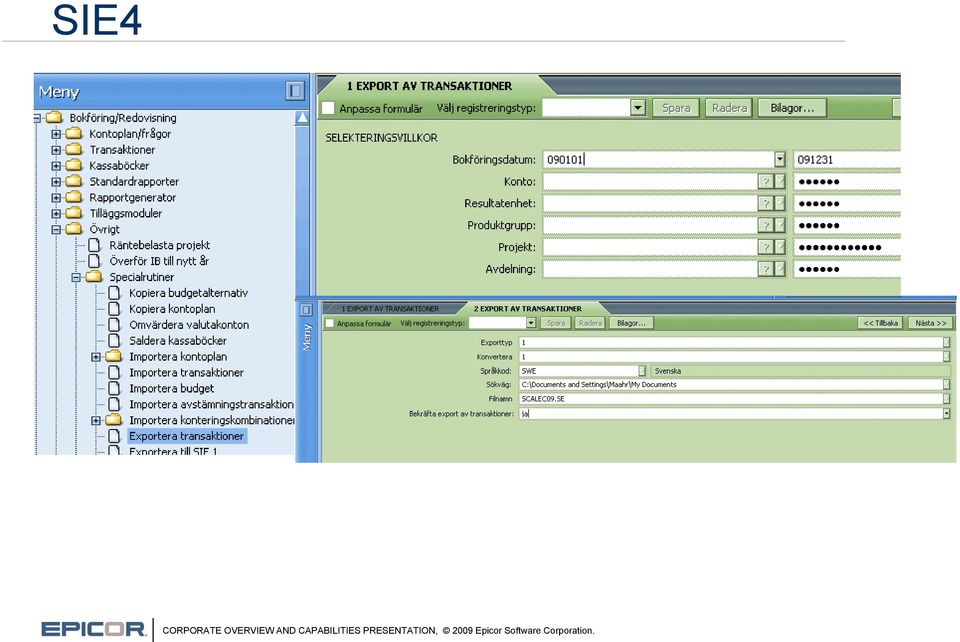Click the Filnamn field containing SCALEC09.SE
This screenshot has width=960, height=642.
(731, 399)
